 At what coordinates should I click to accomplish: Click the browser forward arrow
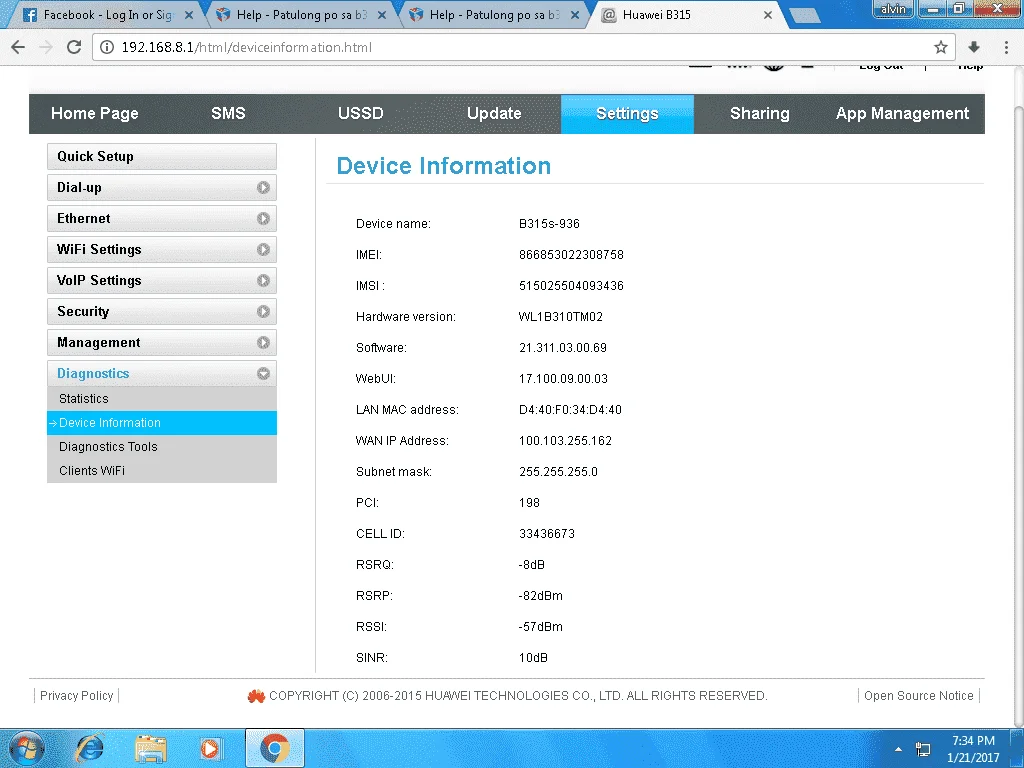[x=46, y=47]
